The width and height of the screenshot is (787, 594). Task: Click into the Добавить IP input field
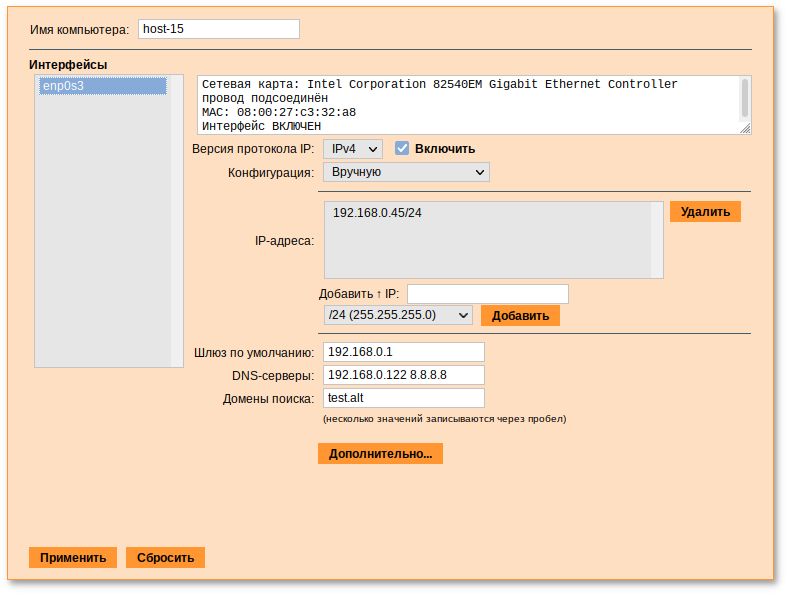click(x=487, y=294)
